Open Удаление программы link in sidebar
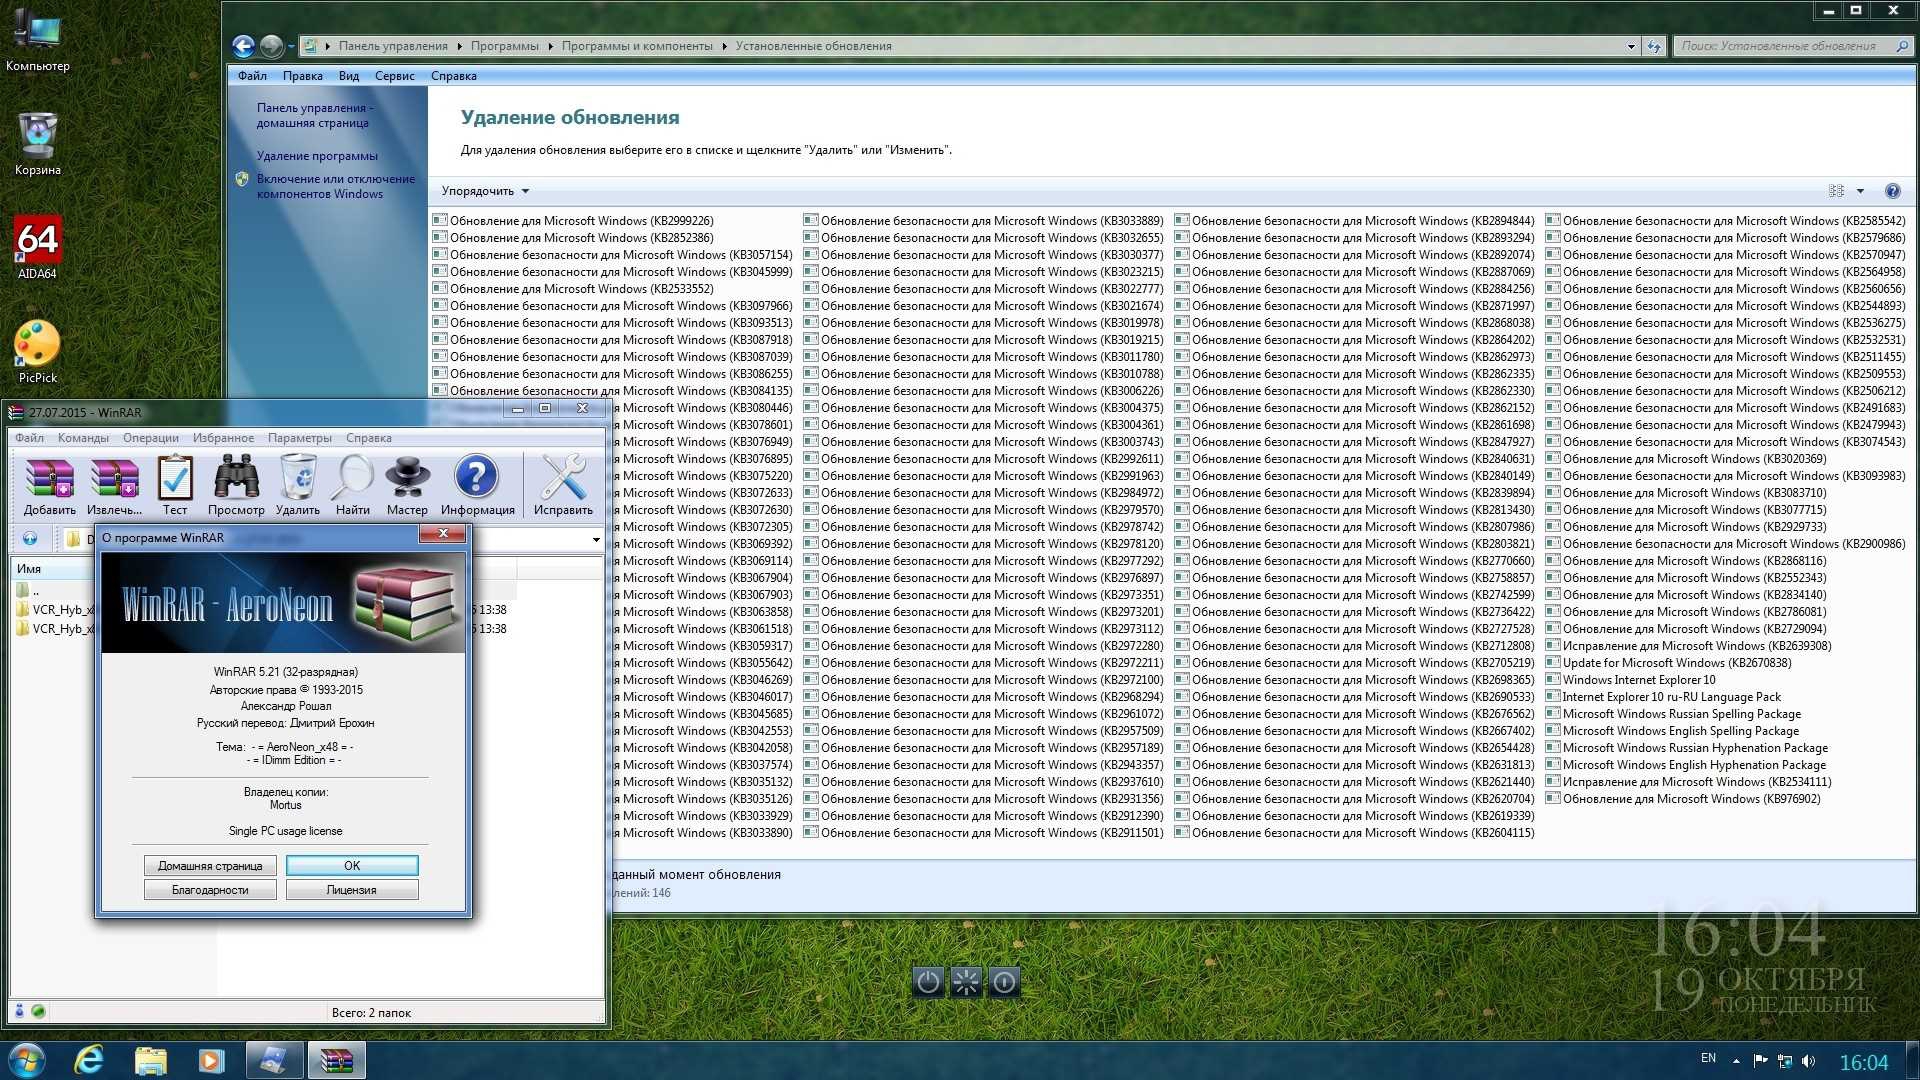 (x=317, y=156)
